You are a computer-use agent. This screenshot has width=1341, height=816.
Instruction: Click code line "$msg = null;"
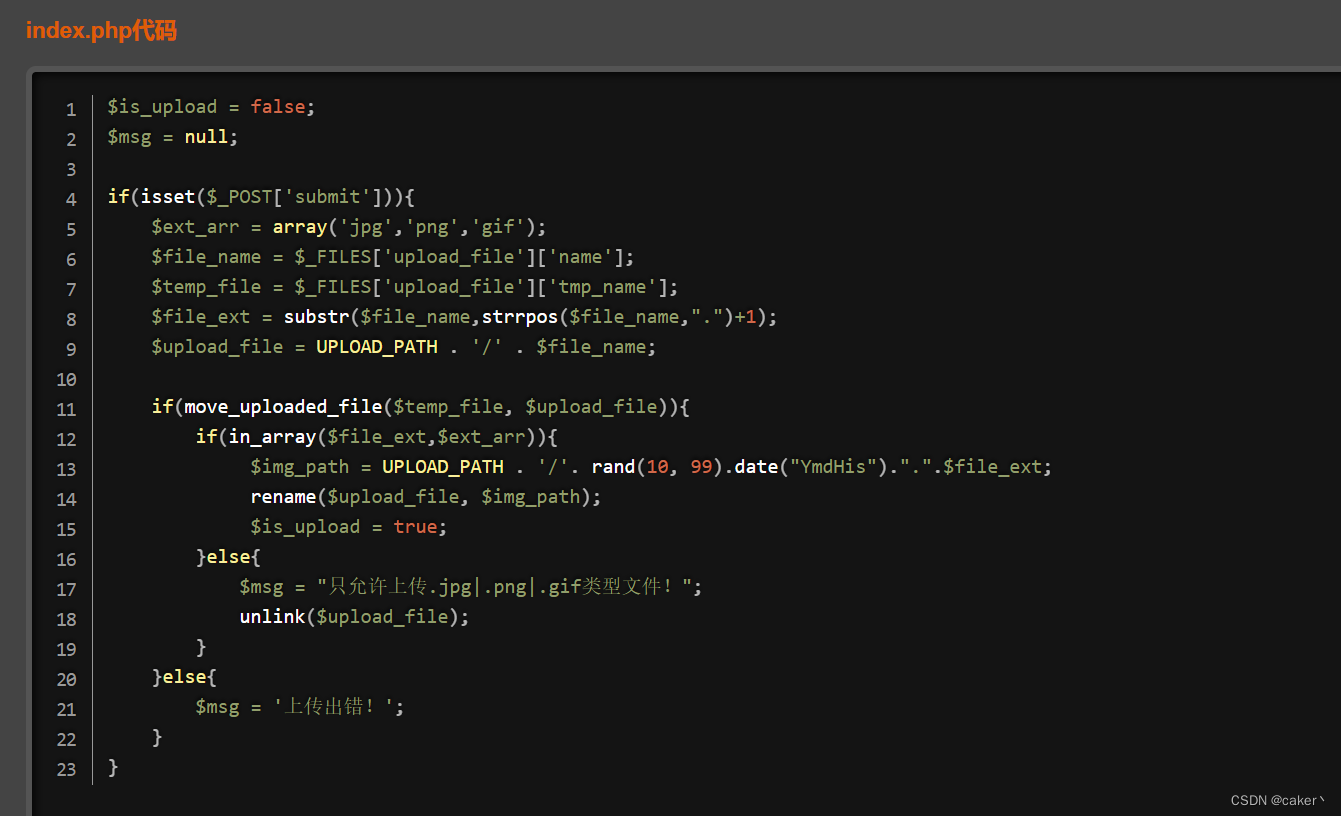[173, 137]
